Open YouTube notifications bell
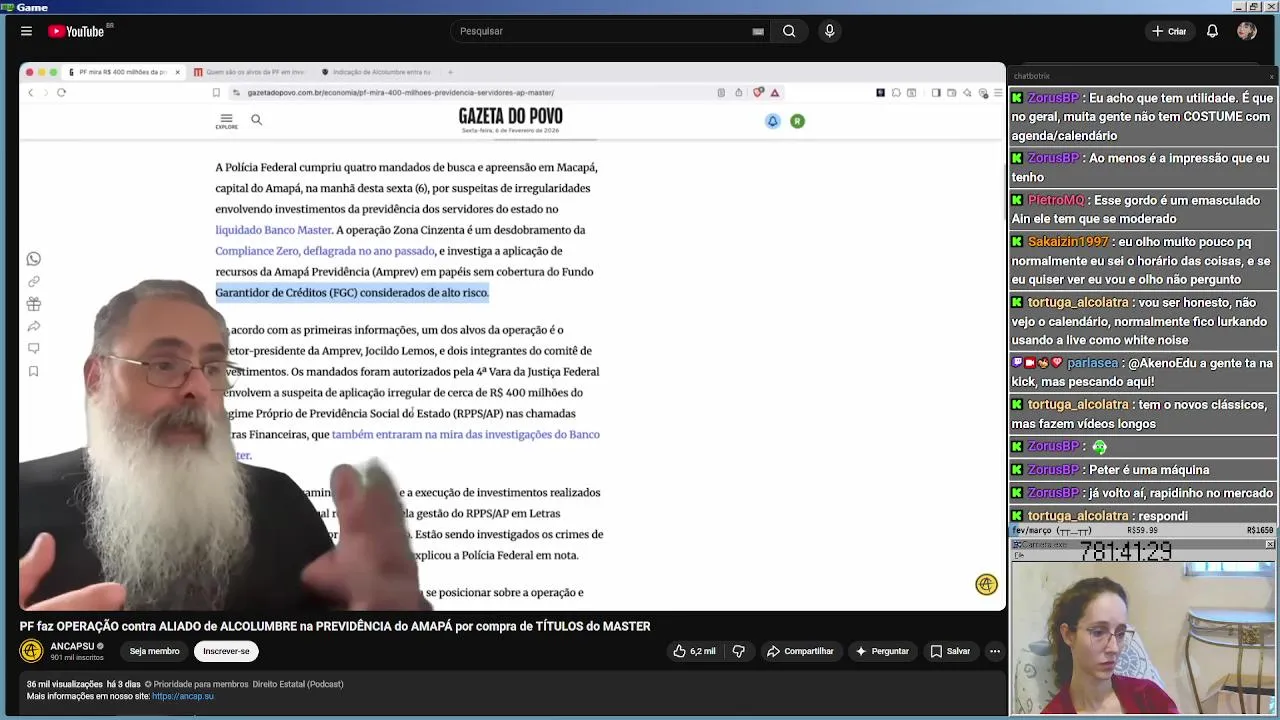Screen dimensions: 1280x720 [1212, 31]
